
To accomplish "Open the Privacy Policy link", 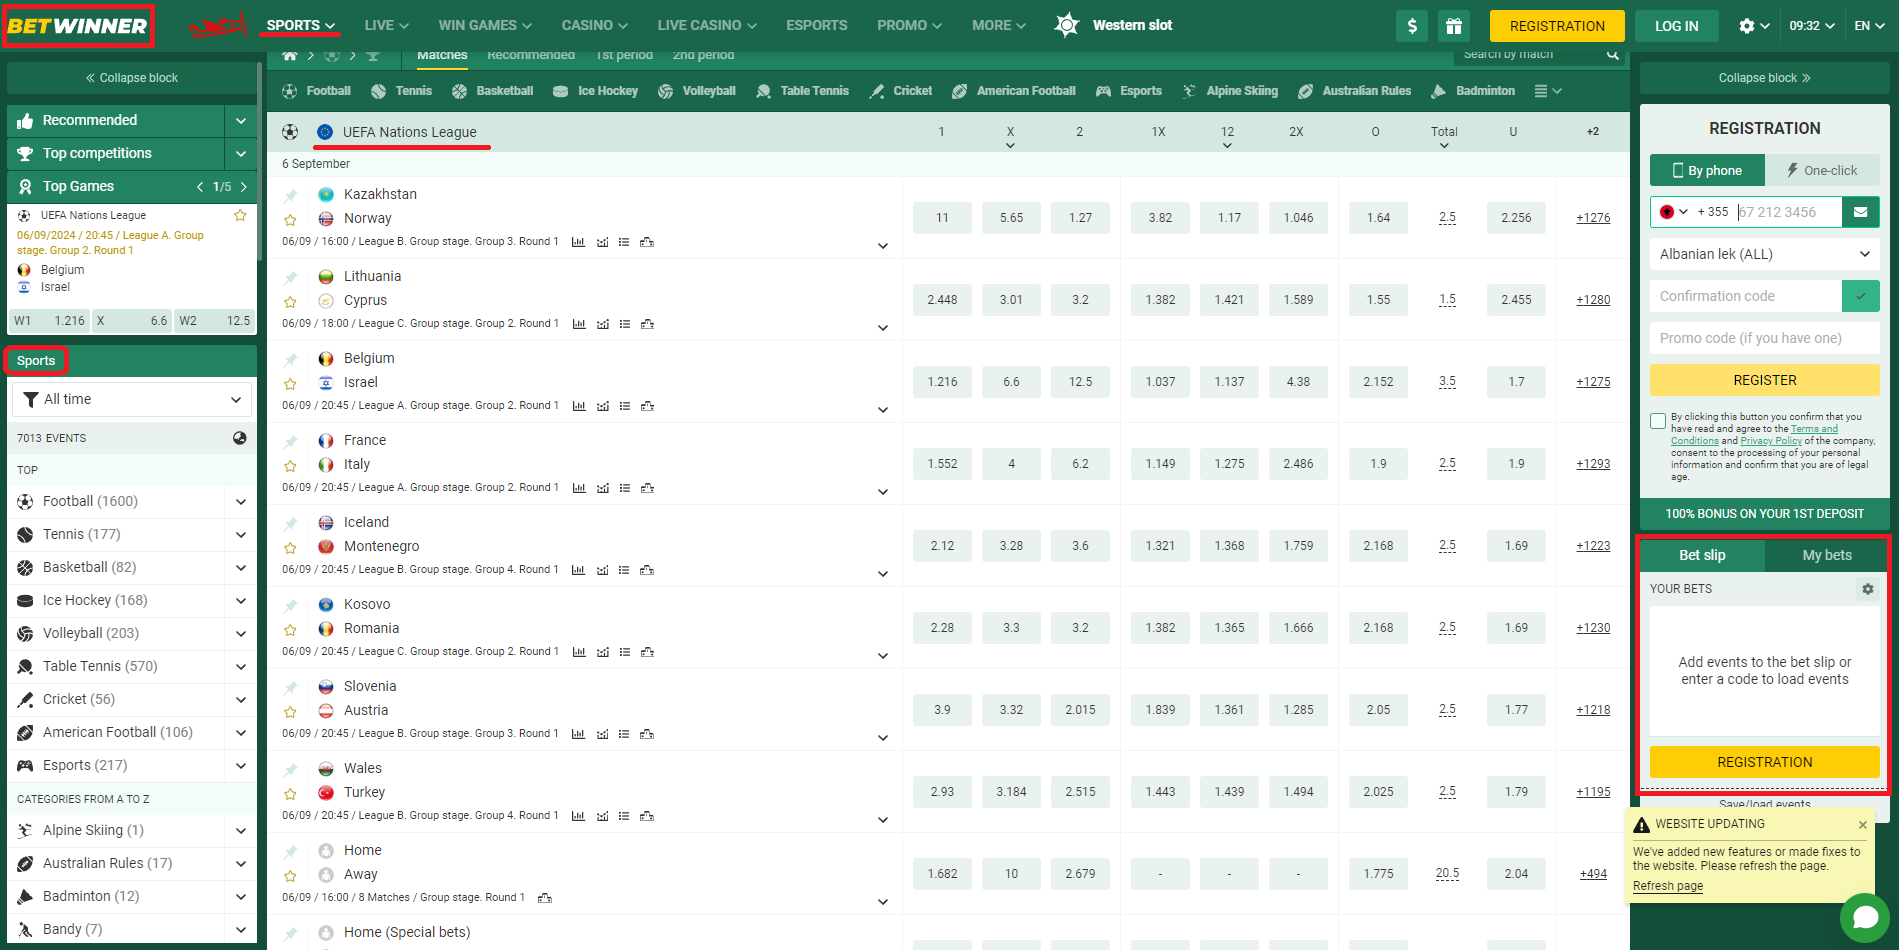I will coord(1771,441).
